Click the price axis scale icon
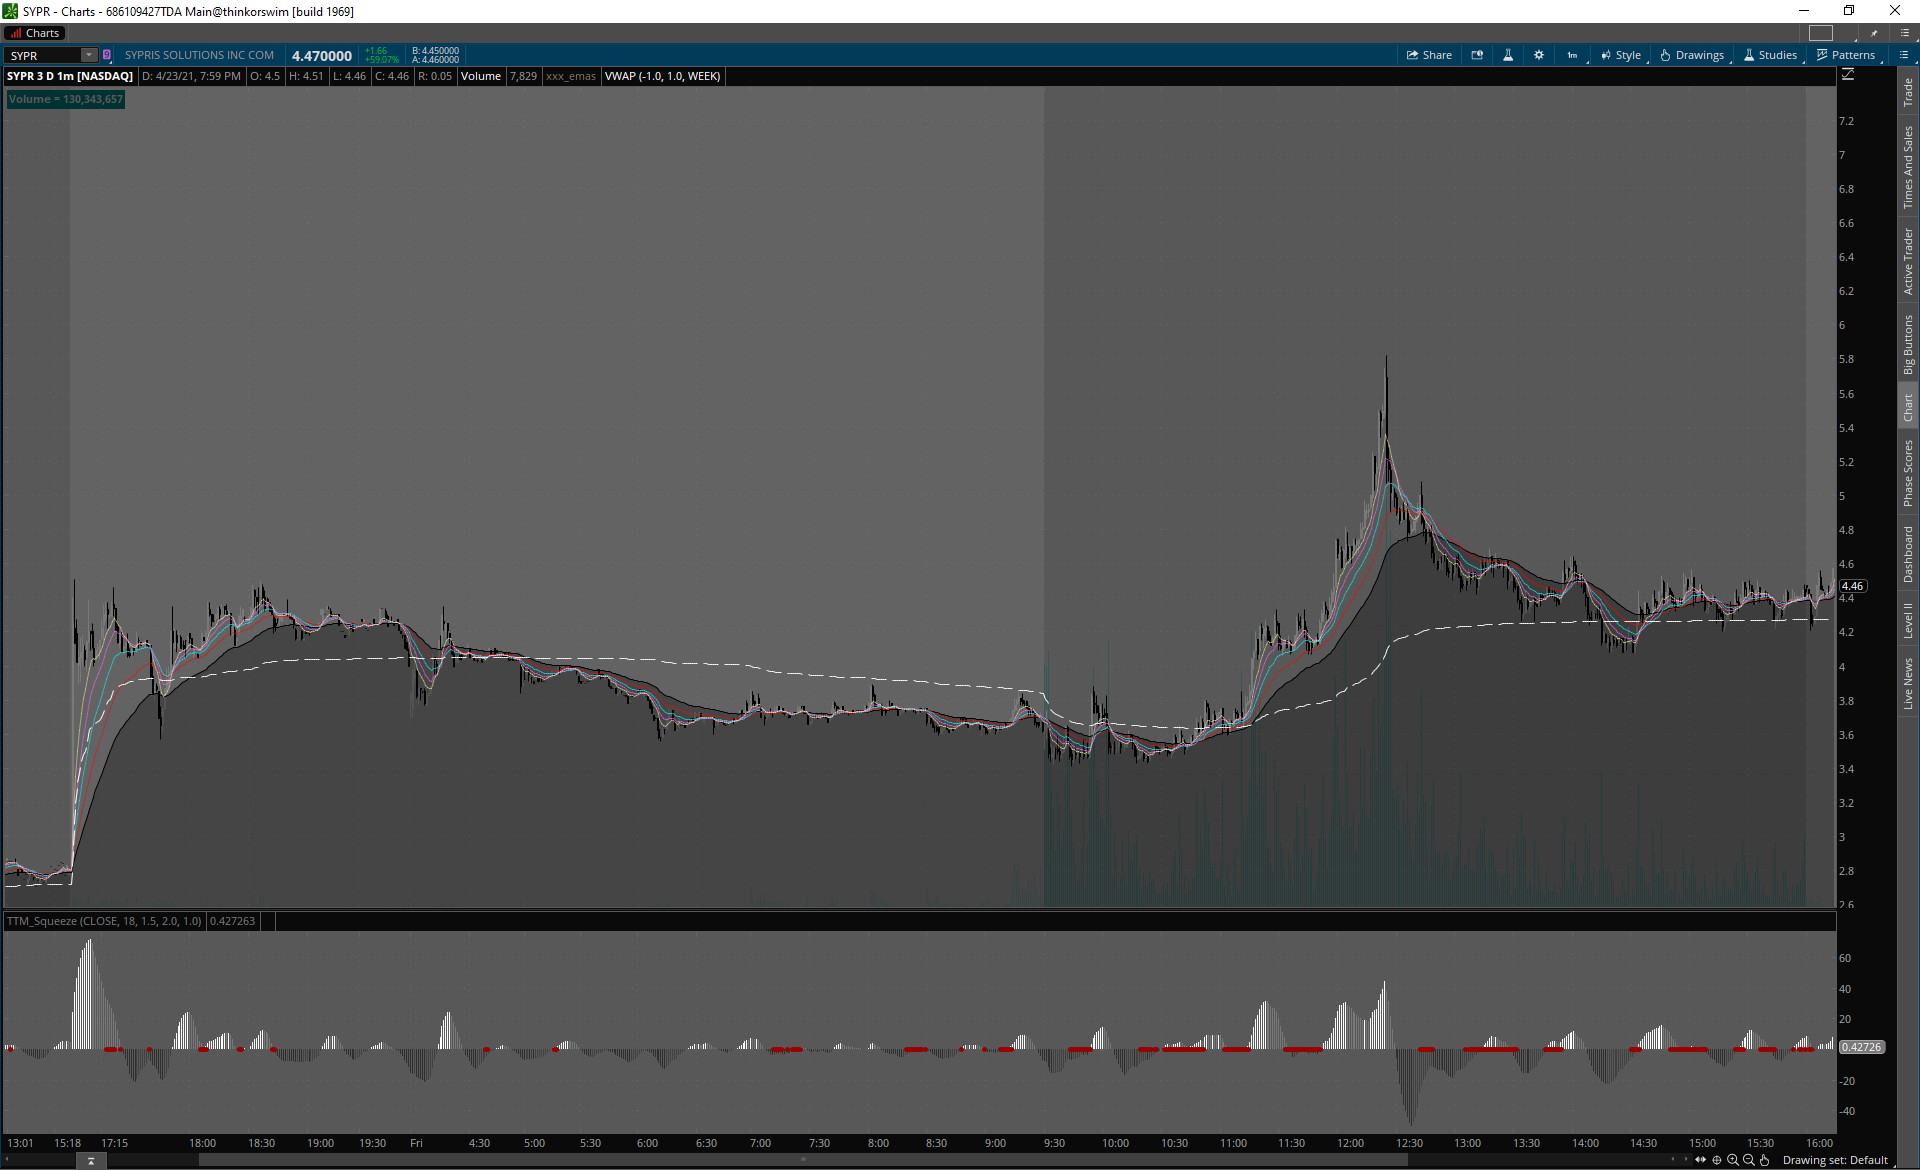This screenshot has width=1920, height=1170. tap(1848, 75)
